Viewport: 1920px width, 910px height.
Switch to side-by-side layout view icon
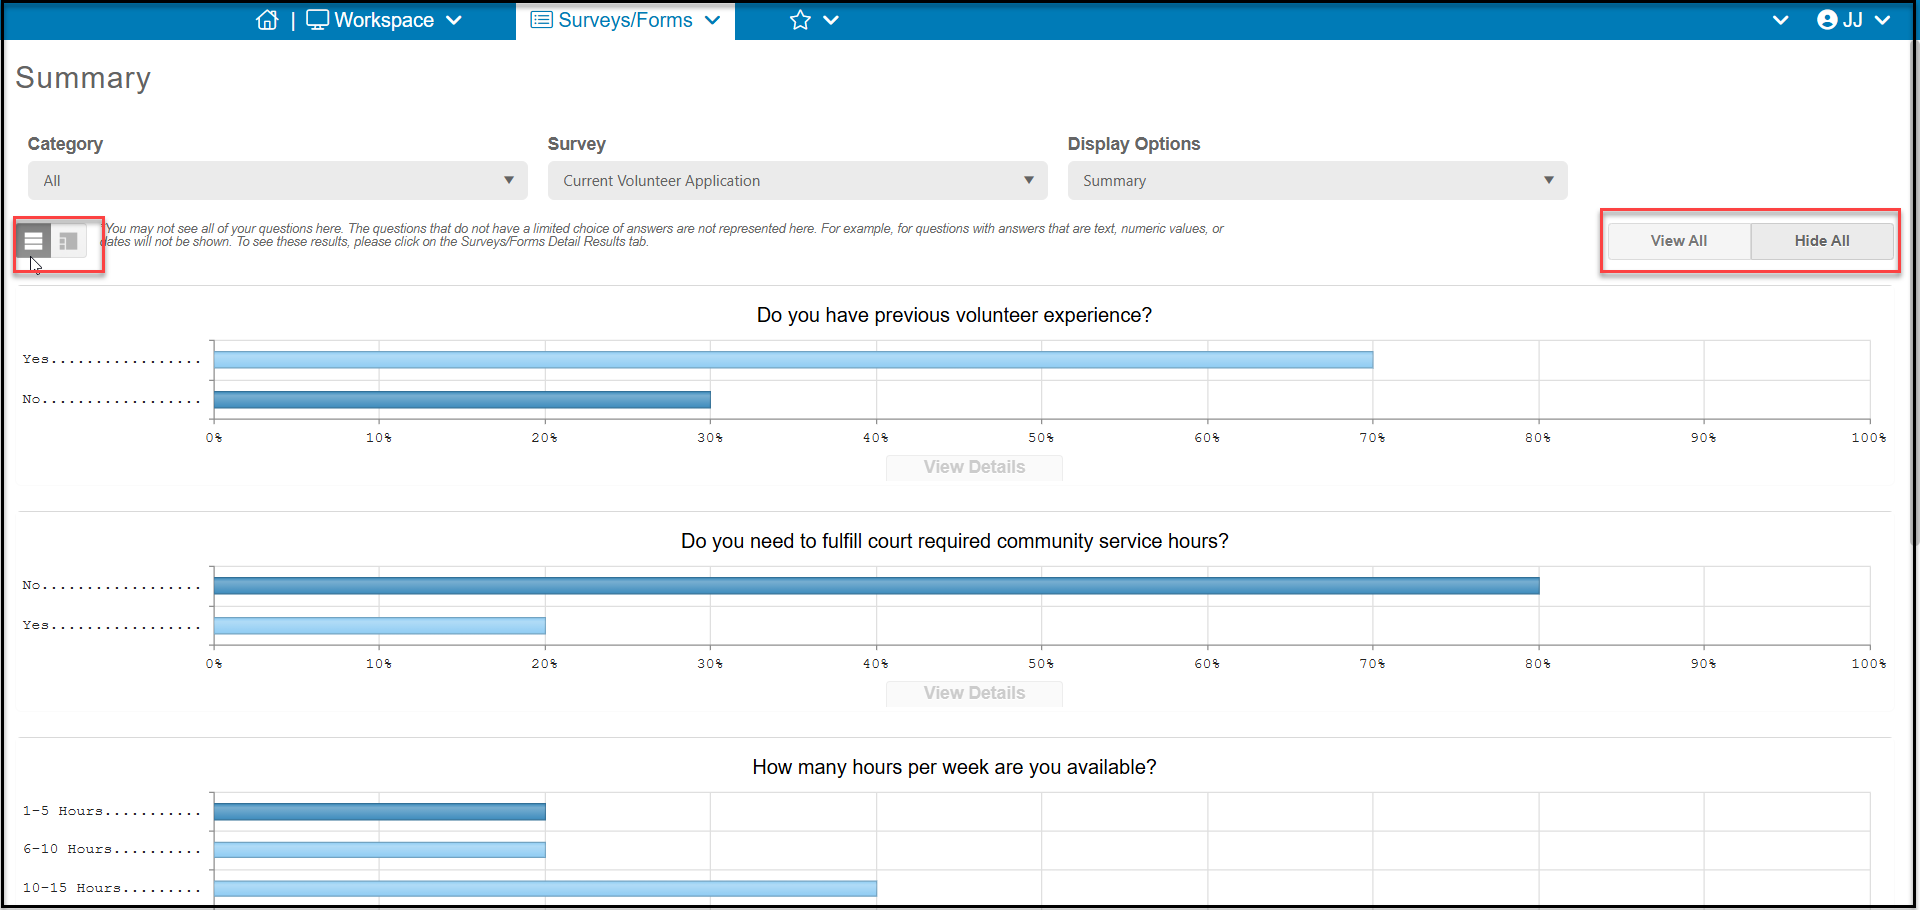click(68, 241)
